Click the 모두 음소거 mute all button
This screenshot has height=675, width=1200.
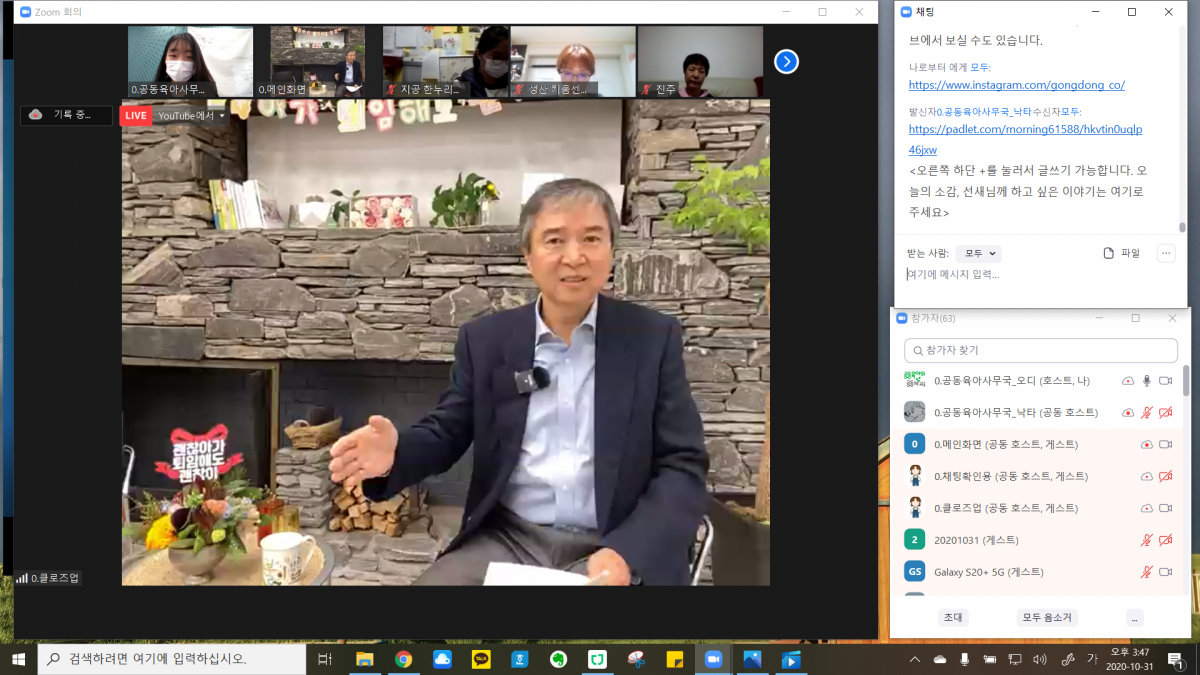(1046, 618)
